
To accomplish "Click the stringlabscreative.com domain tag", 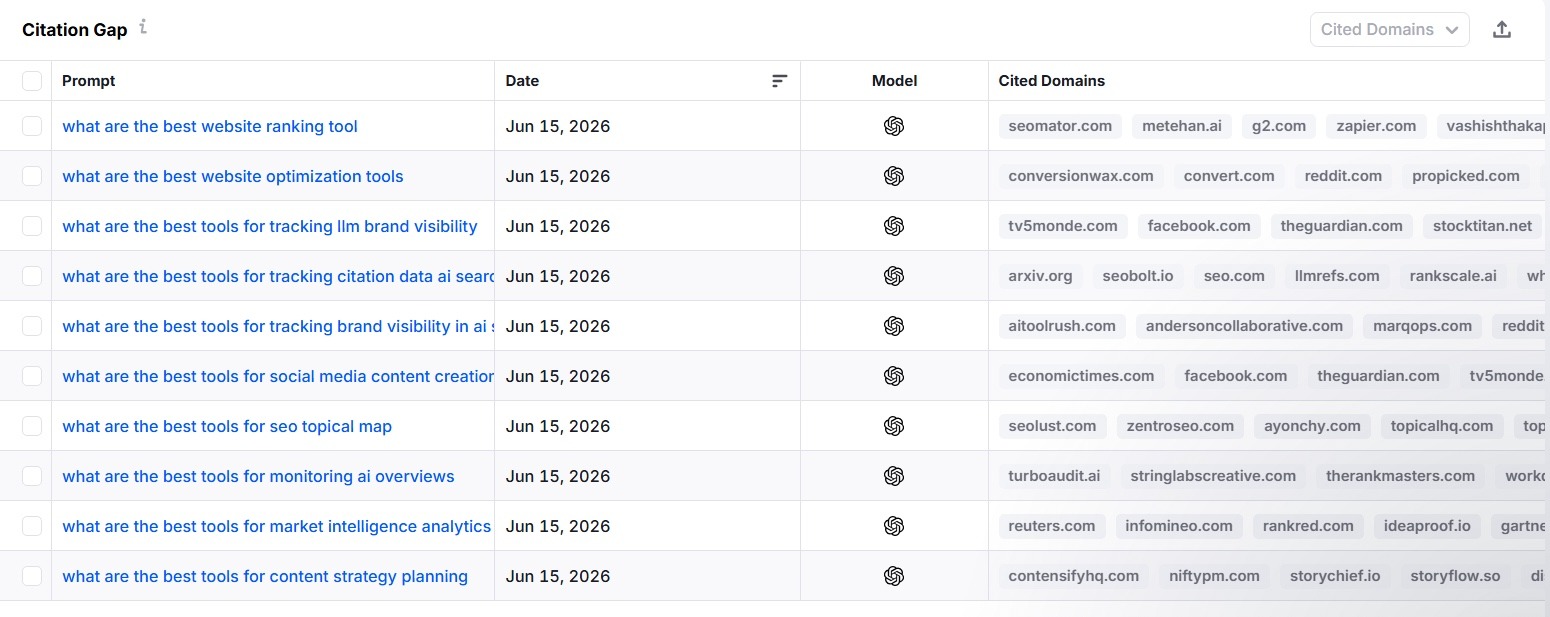I will 1213,476.
